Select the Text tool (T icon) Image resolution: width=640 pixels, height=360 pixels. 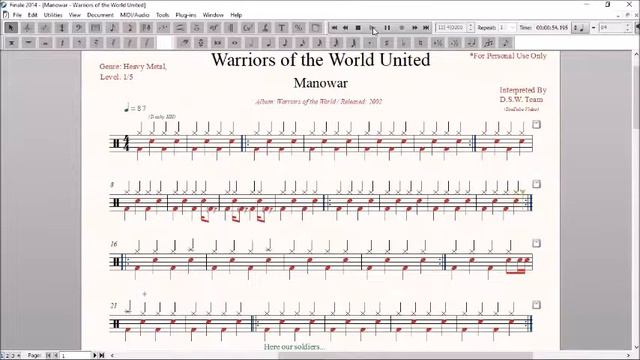[282, 28]
